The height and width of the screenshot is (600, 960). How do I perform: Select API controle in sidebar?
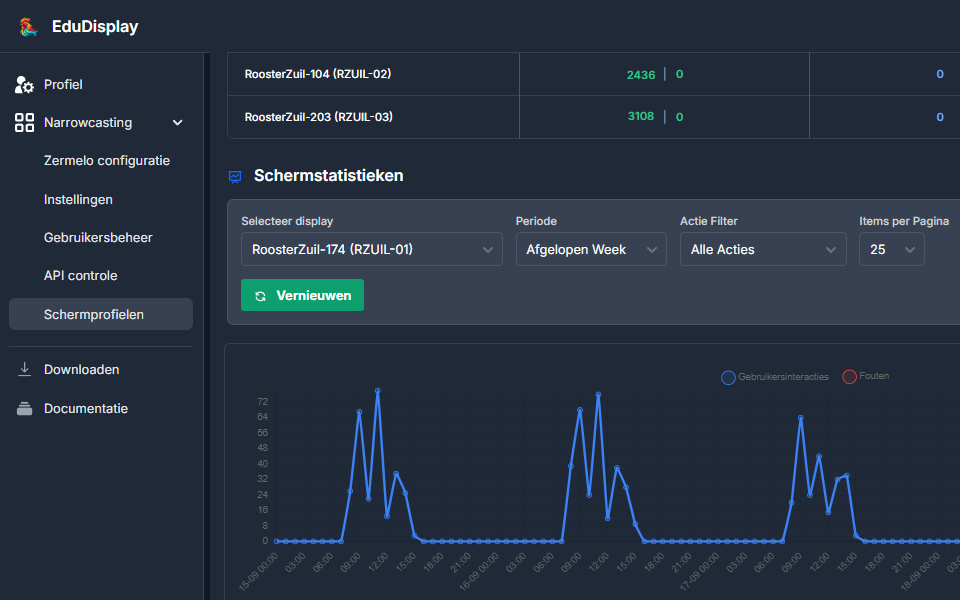(81, 276)
